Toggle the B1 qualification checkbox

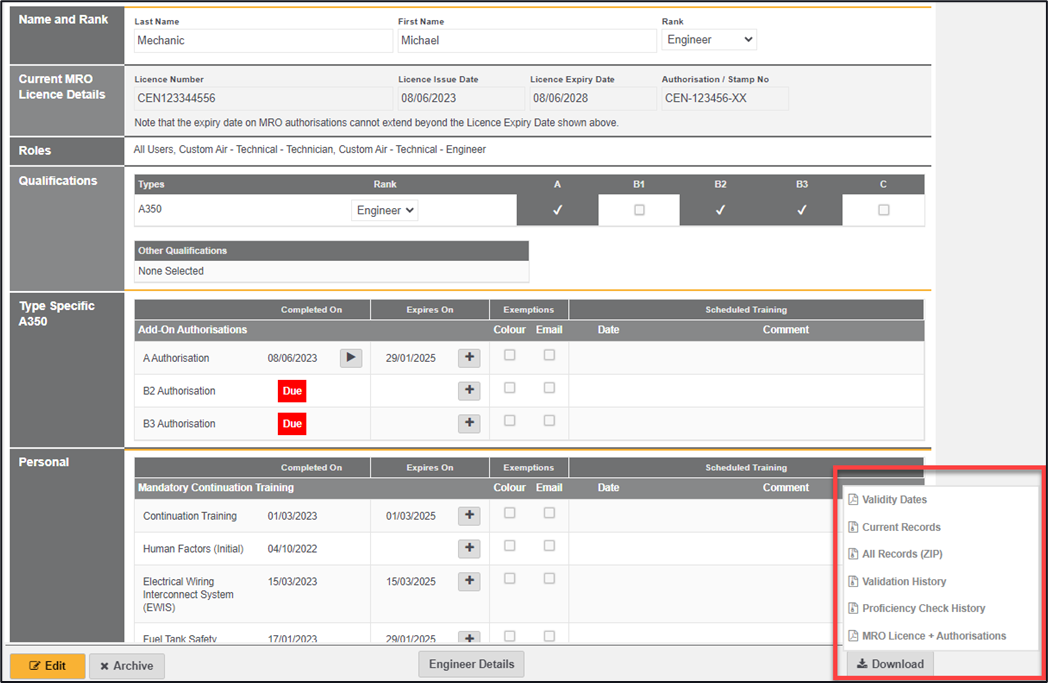639,210
